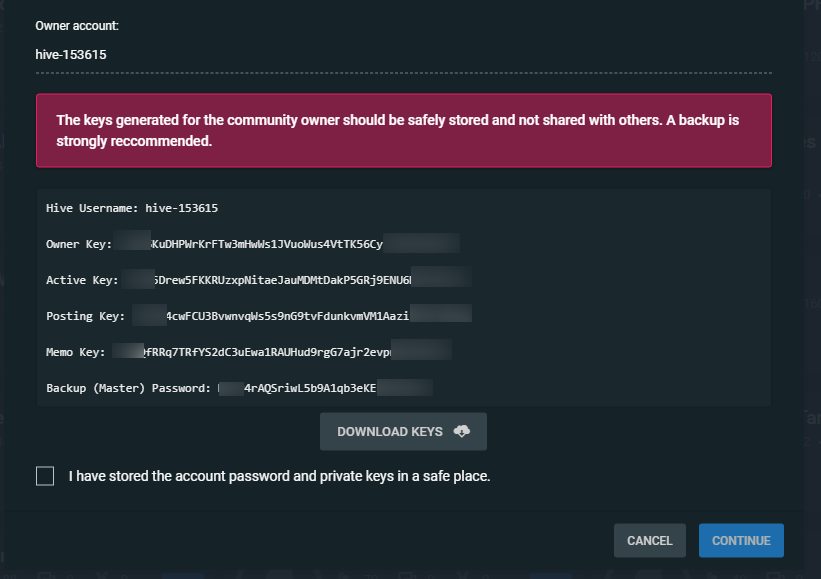Click the red key safety warning banner

(404, 130)
